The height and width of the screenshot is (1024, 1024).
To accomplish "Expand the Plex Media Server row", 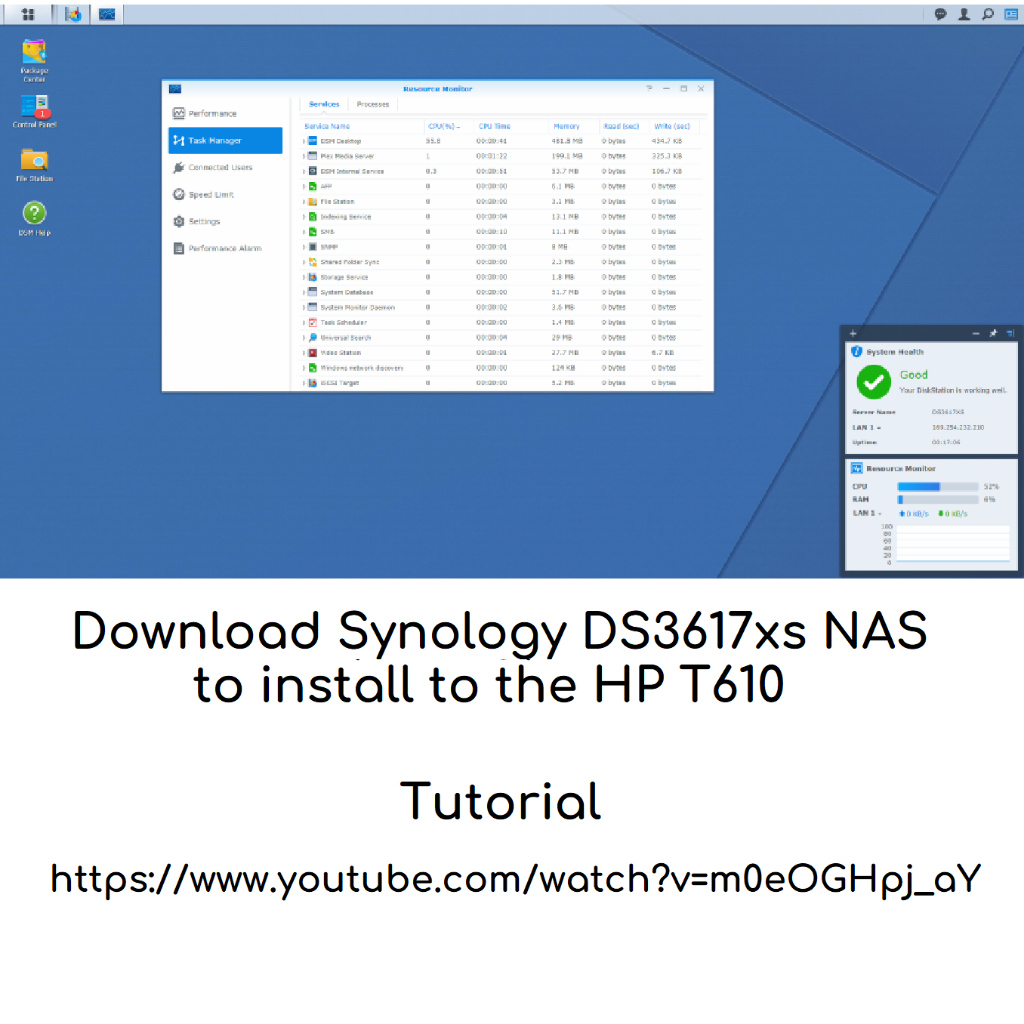I will click(304, 156).
